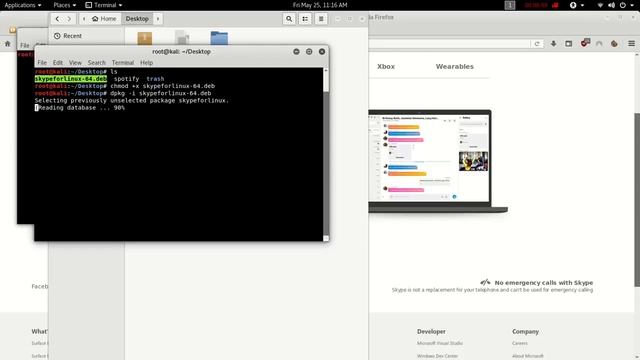Open File menu of the background terminal

[24, 45]
